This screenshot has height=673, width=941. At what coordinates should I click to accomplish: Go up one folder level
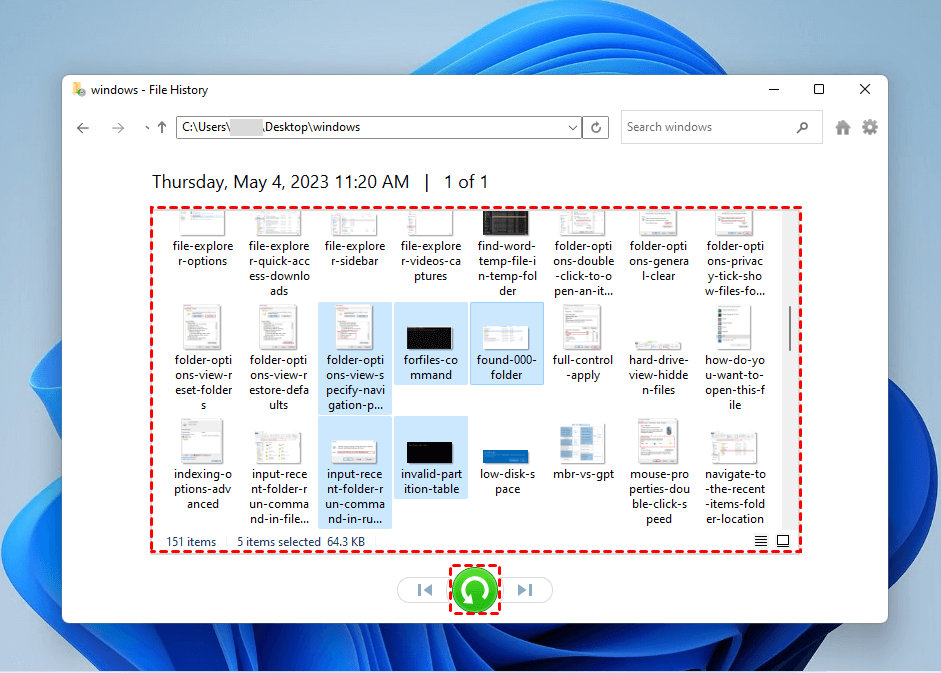click(x=162, y=127)
